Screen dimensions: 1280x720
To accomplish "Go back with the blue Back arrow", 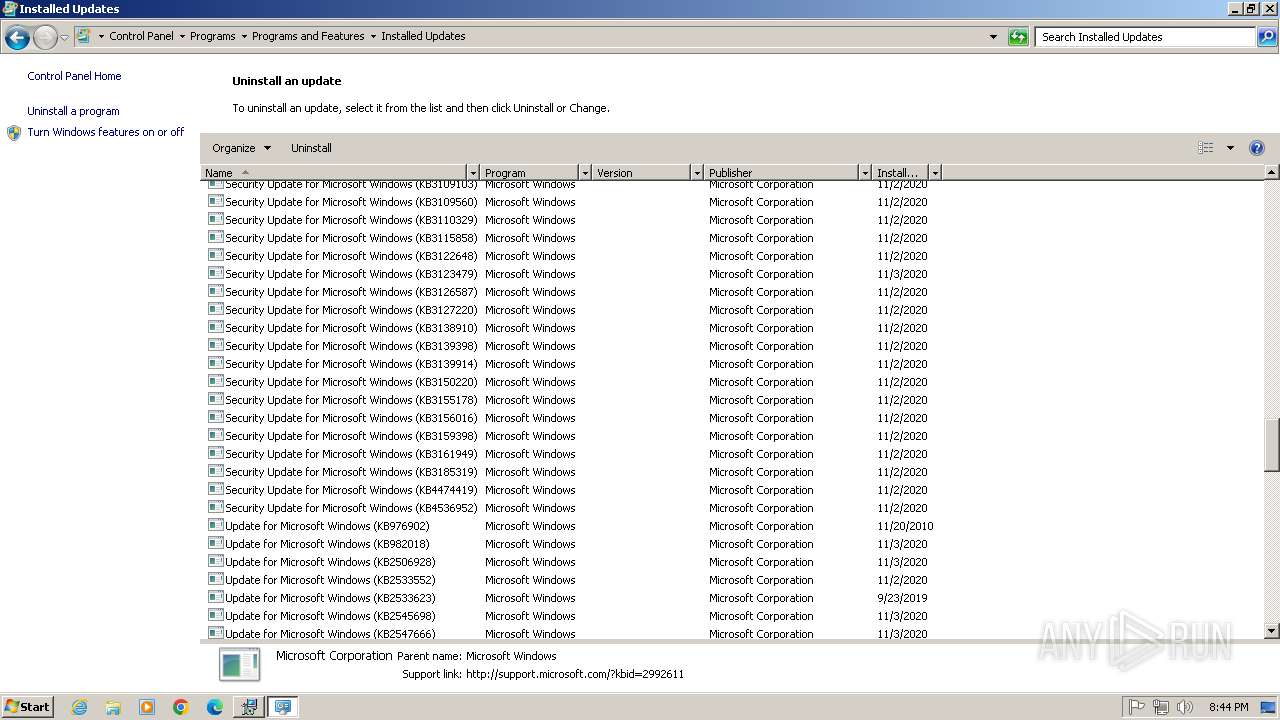I will point(17,38).
